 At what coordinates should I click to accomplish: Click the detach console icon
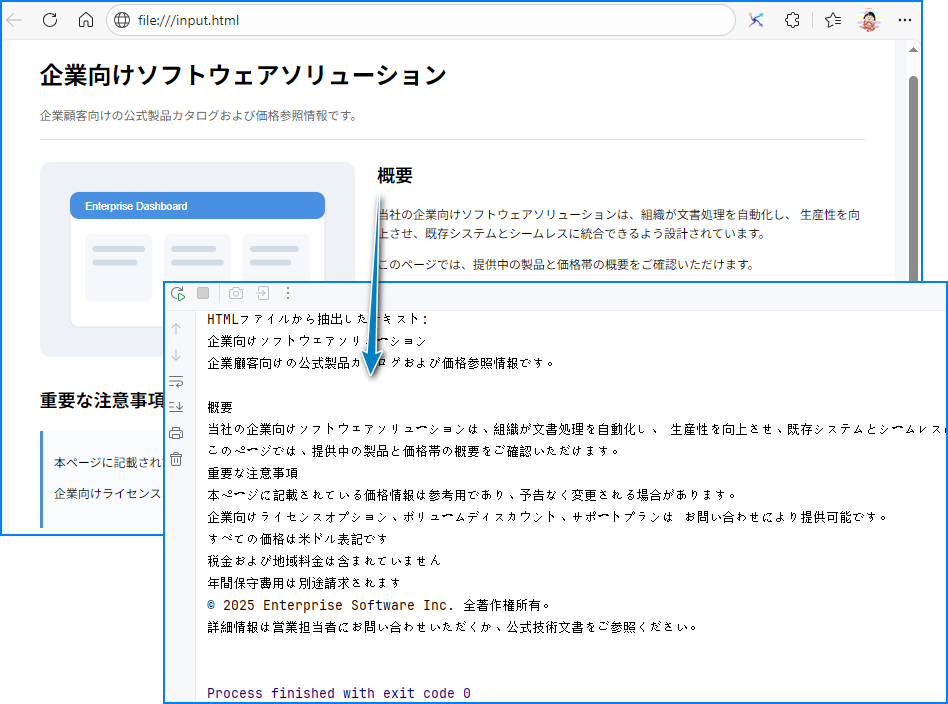coord(262,293)
